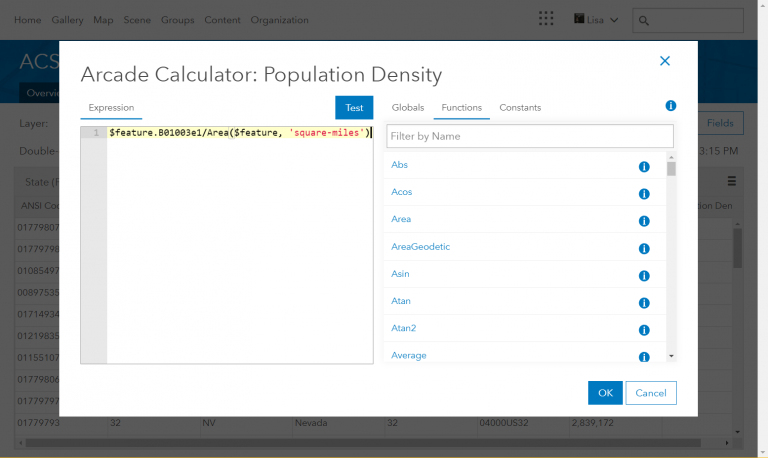Select the Expression tab
This screenshot has width=768, height=458.
[111, 108]
